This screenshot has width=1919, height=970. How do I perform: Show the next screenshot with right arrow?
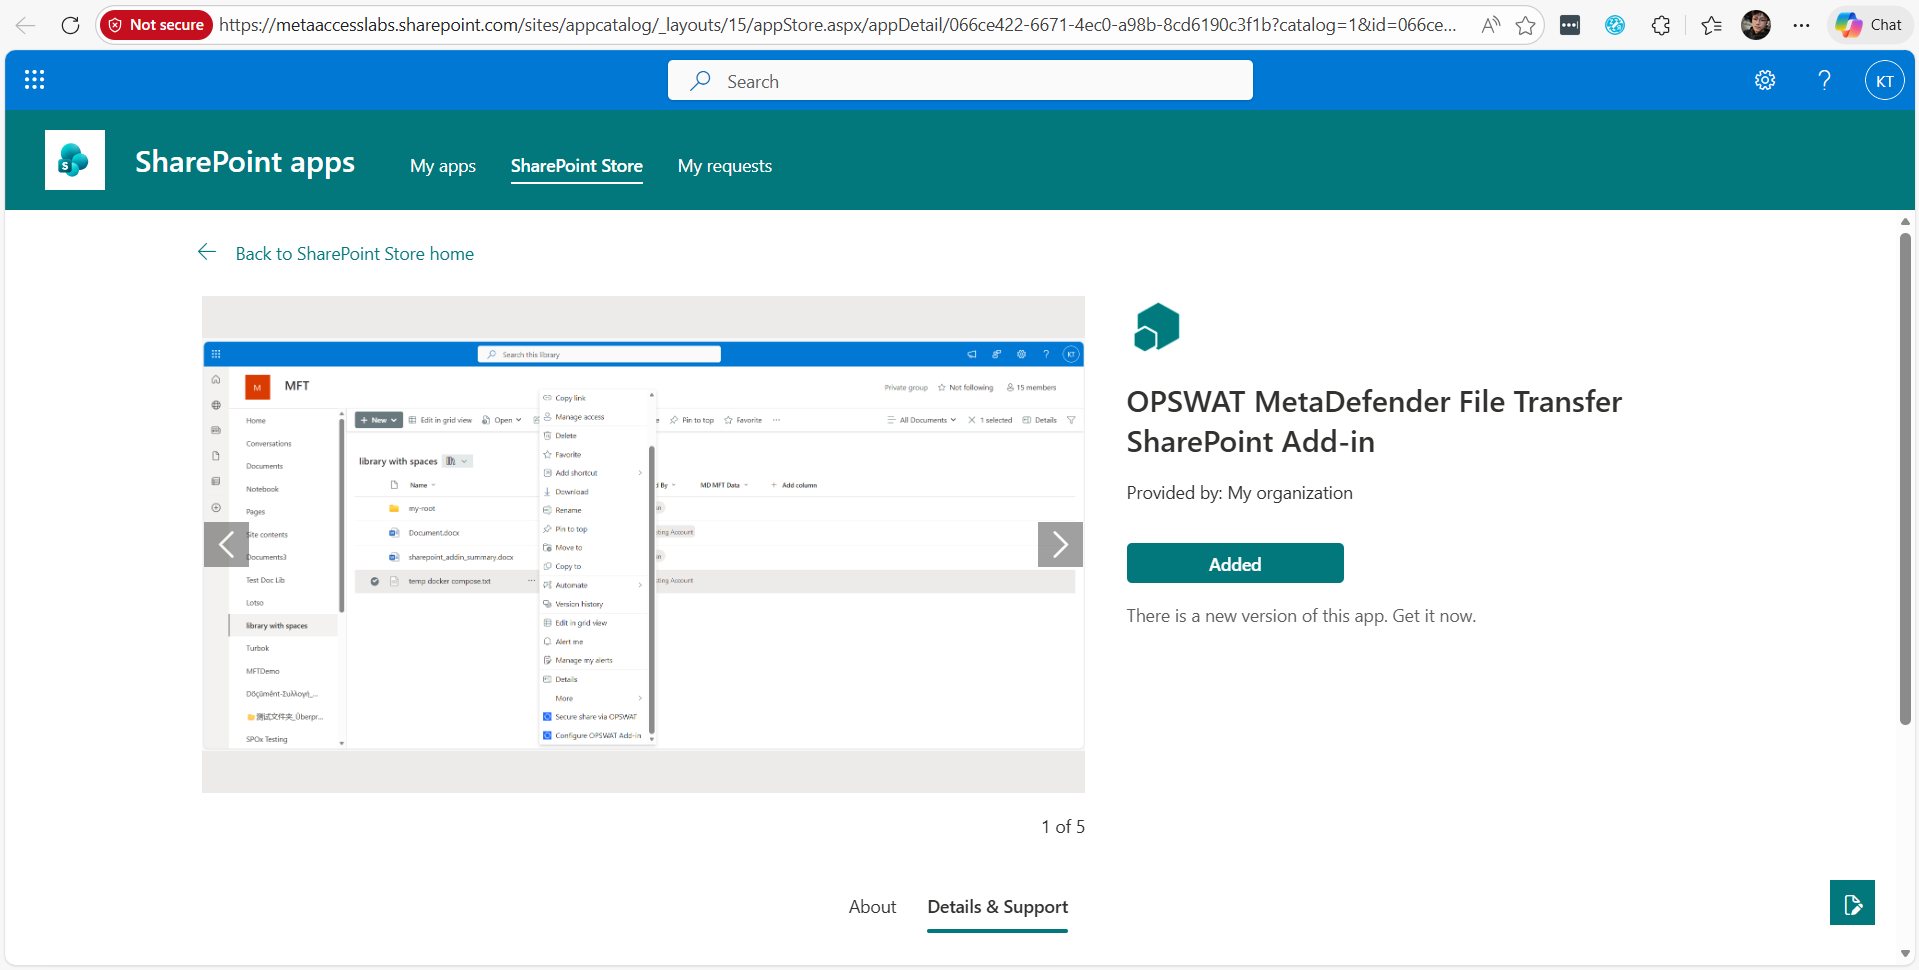(1059, 544)
